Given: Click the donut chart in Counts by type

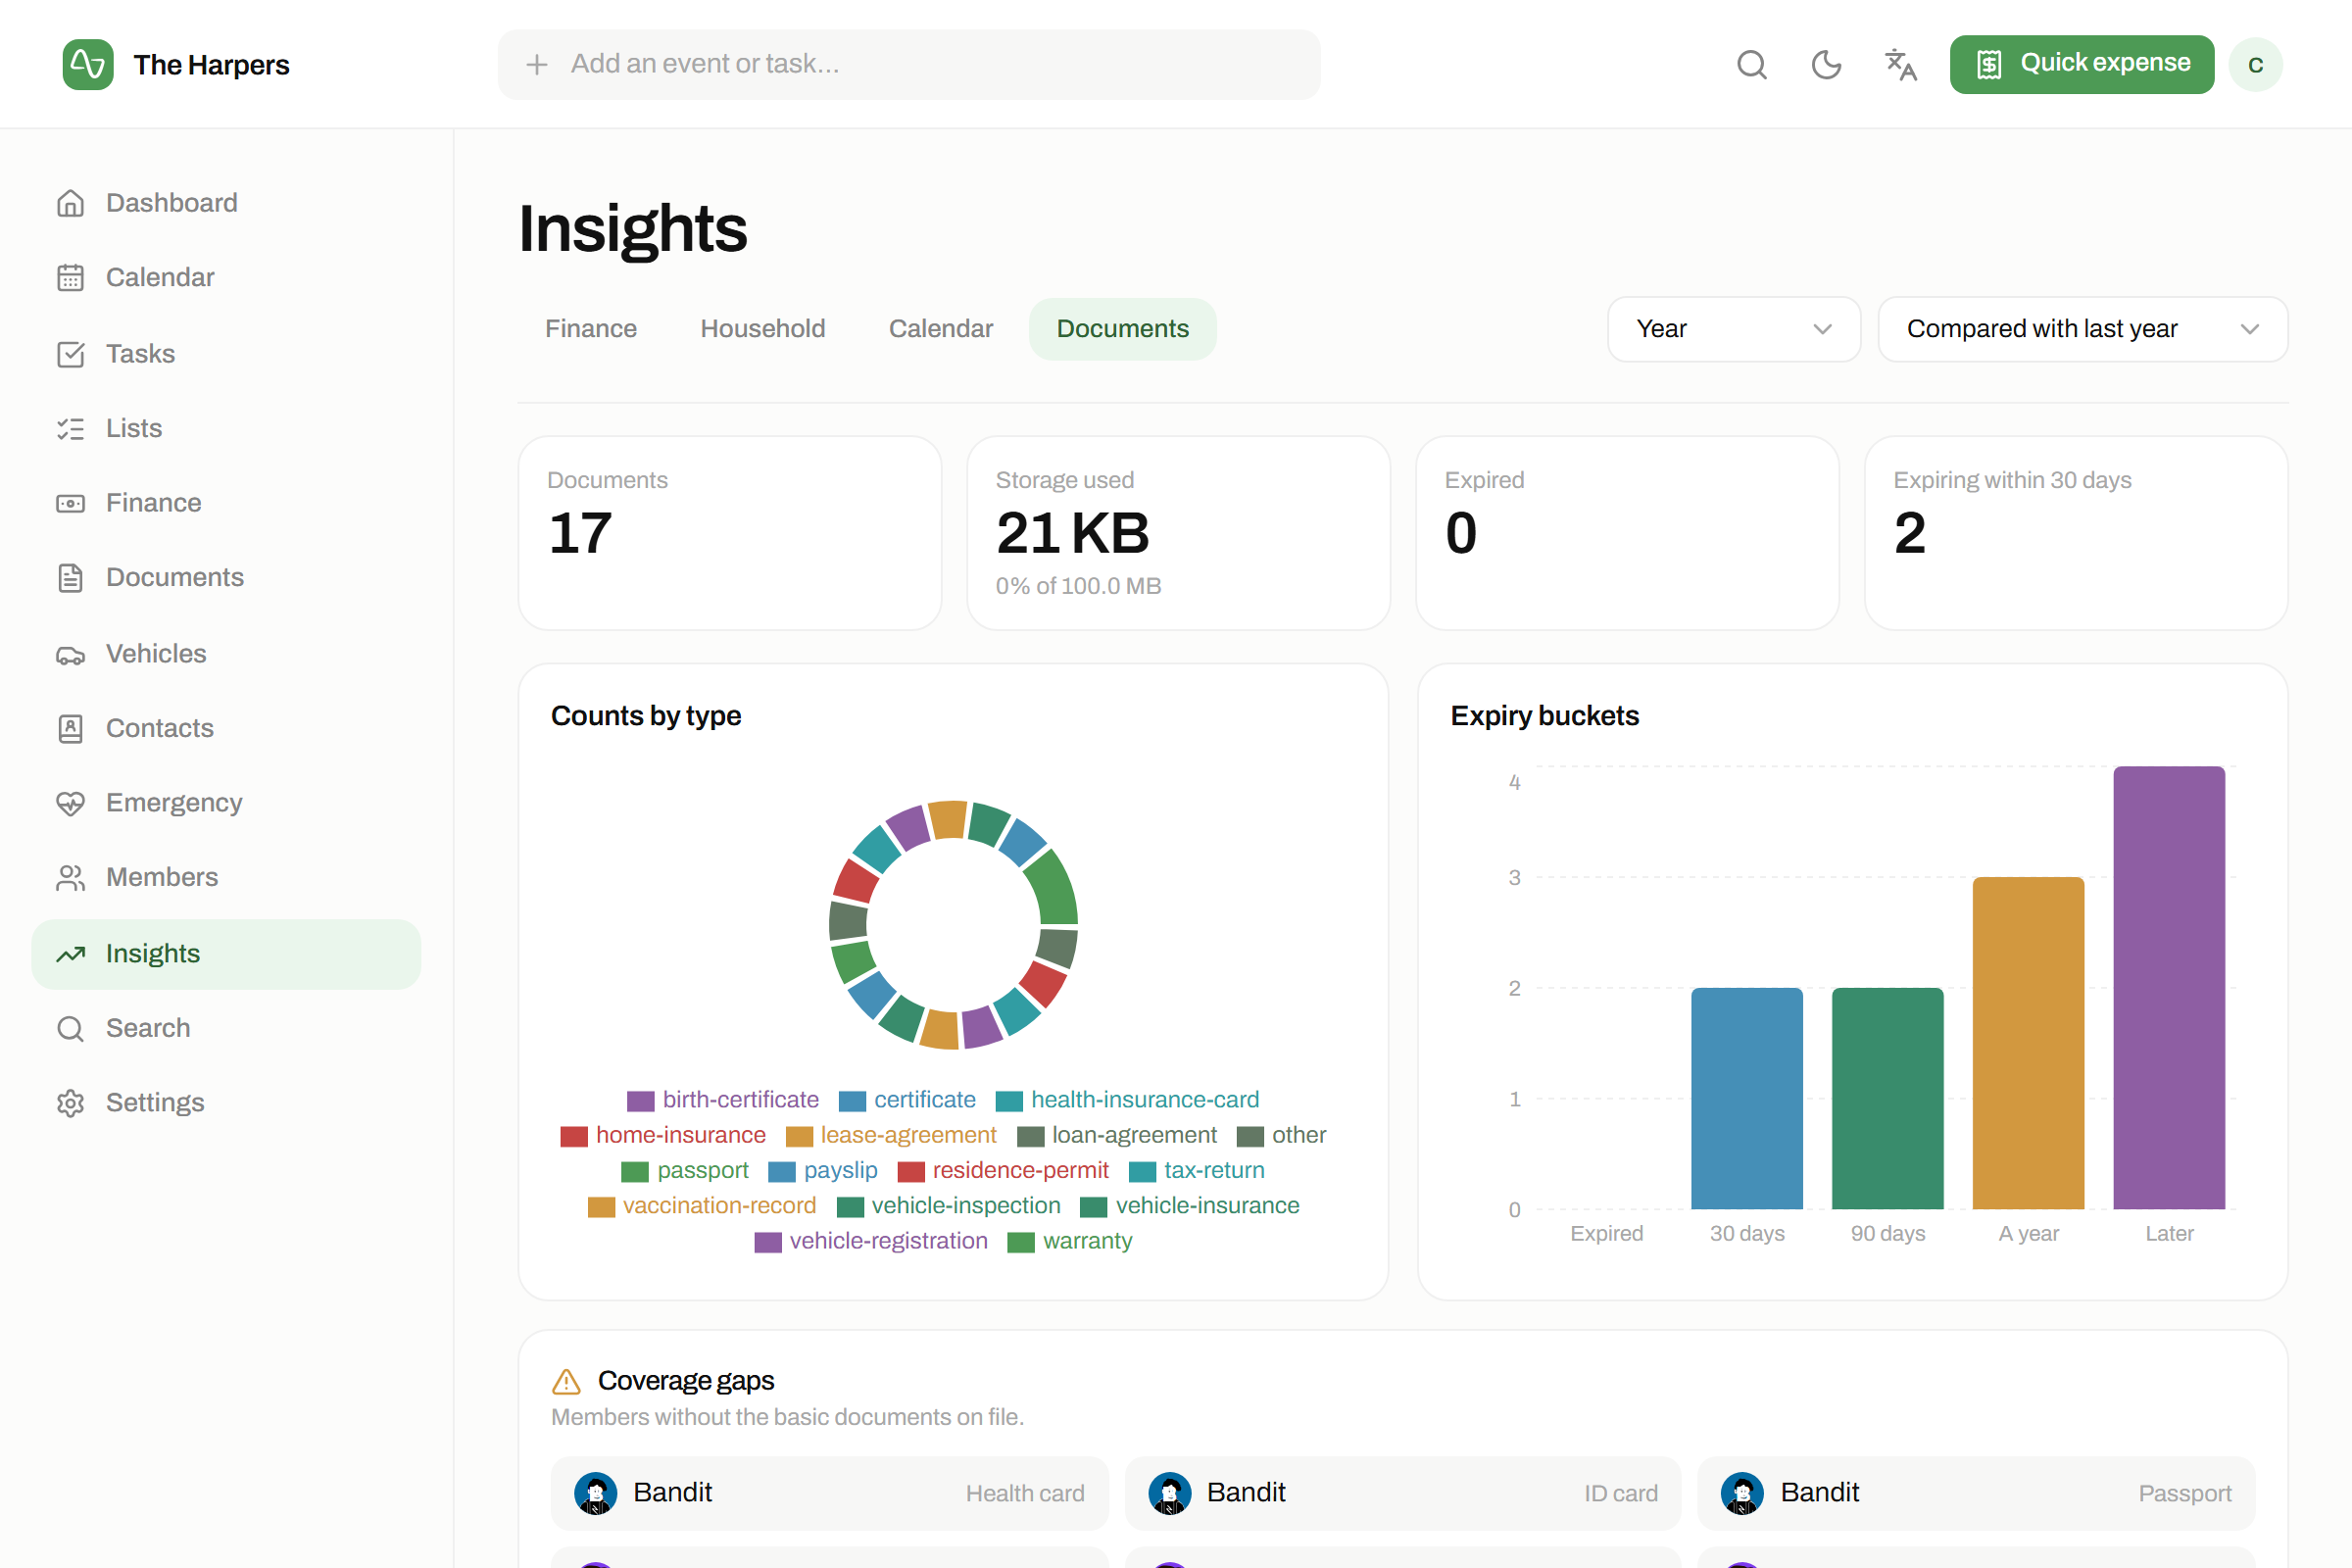Looking at the screenshot, I should (x=953, y=925).
